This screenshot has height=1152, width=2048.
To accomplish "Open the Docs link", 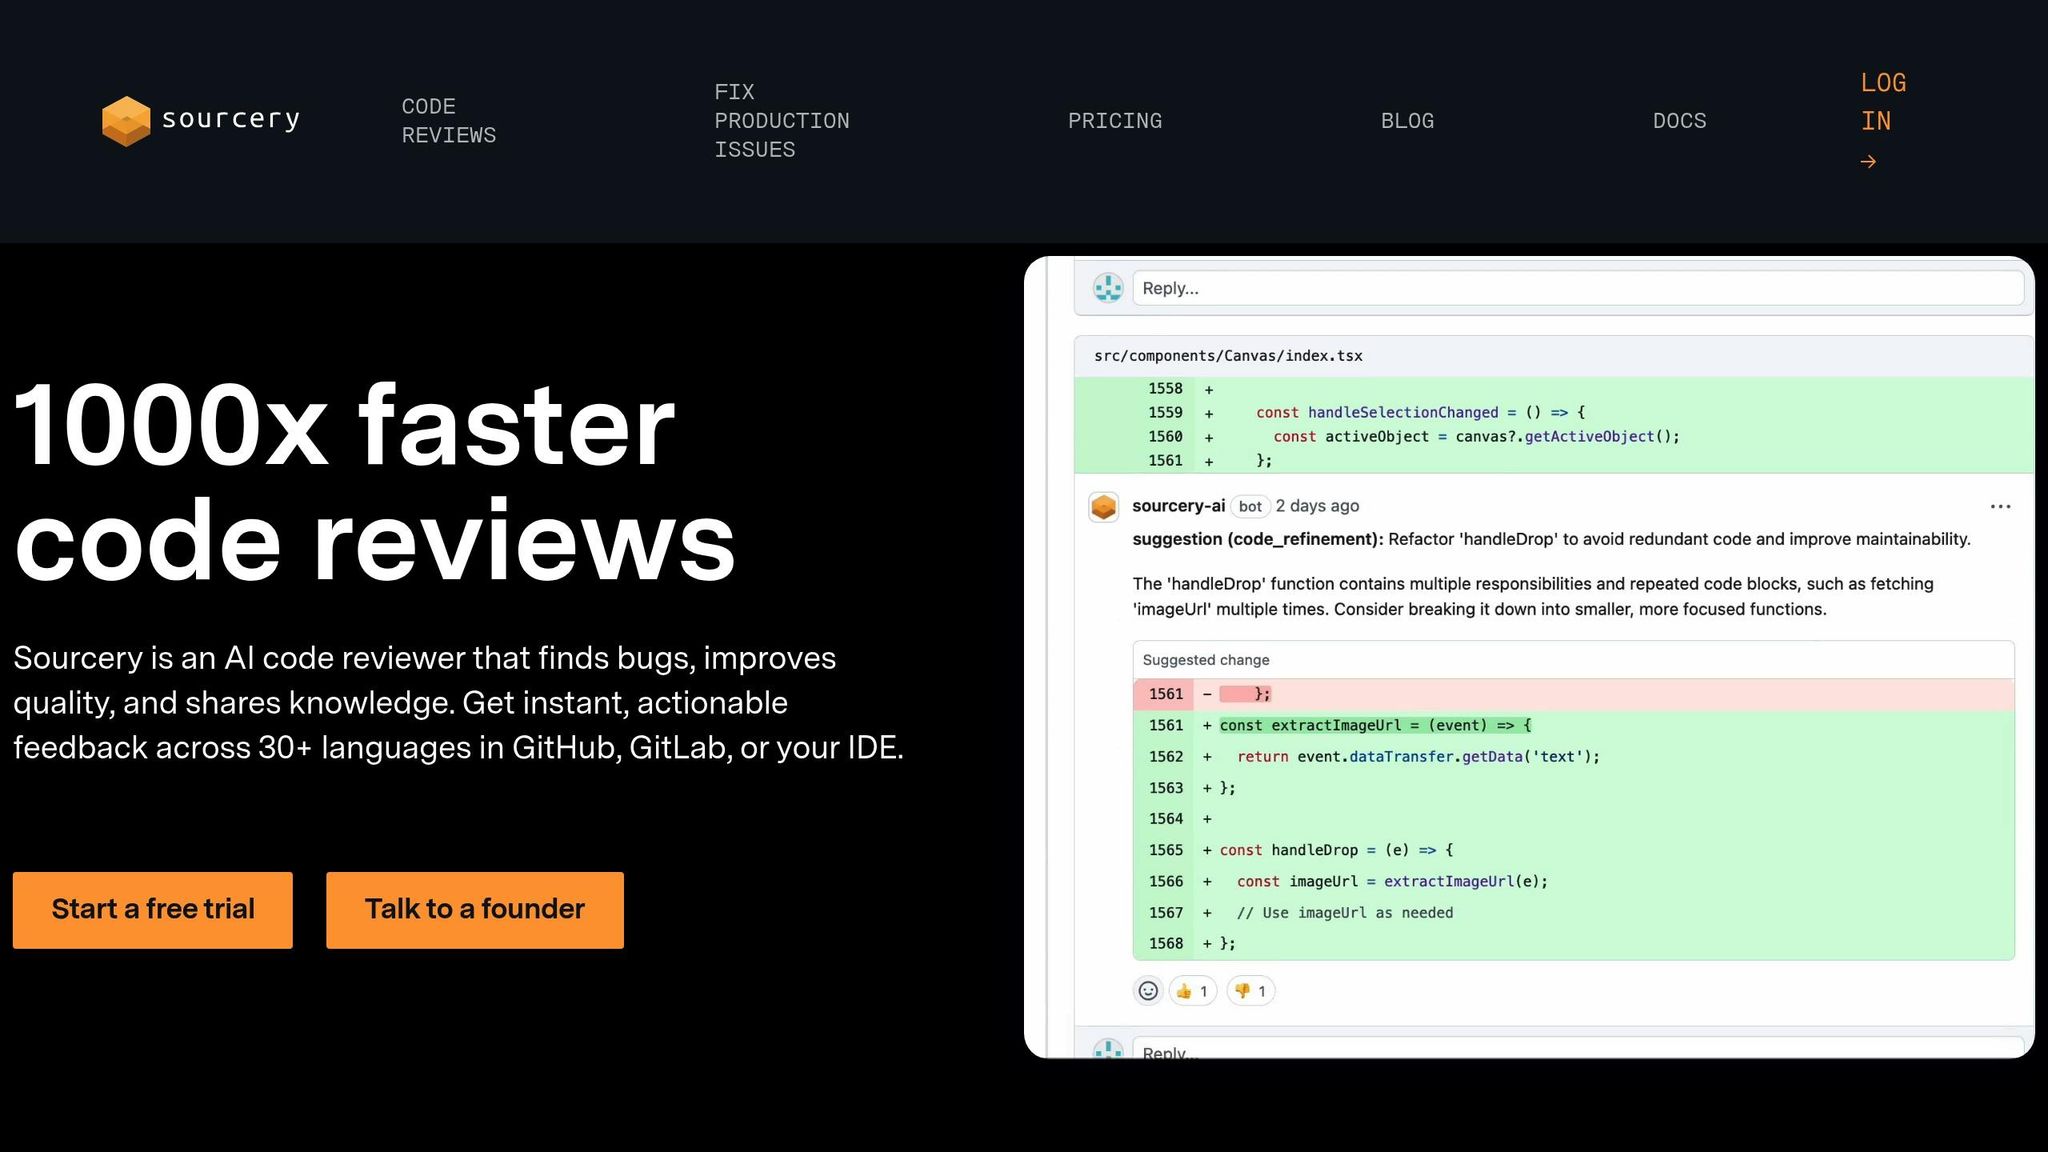I will [x=1679, y=121].
